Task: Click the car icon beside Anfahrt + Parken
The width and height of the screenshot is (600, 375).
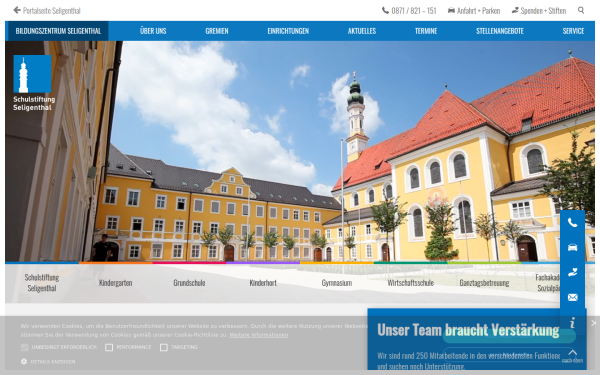Action: [x=452, y=10]
